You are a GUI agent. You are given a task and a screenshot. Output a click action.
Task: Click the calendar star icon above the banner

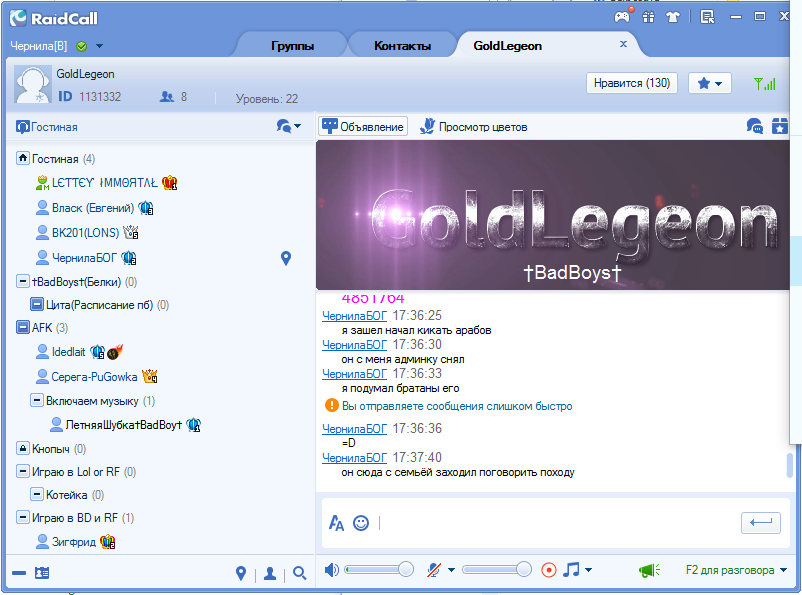pyautogui.click(x=779, y=126)
